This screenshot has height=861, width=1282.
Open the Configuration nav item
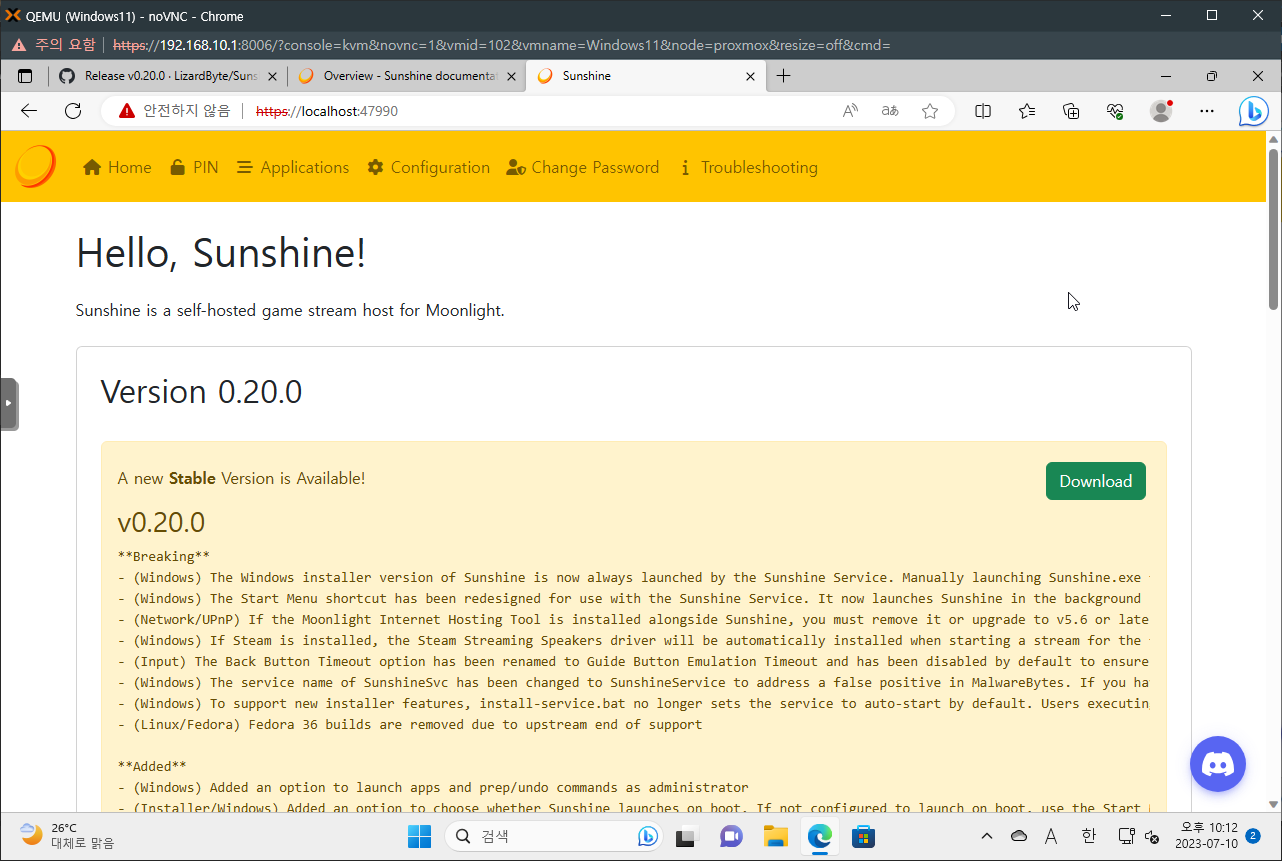point(428,167)
